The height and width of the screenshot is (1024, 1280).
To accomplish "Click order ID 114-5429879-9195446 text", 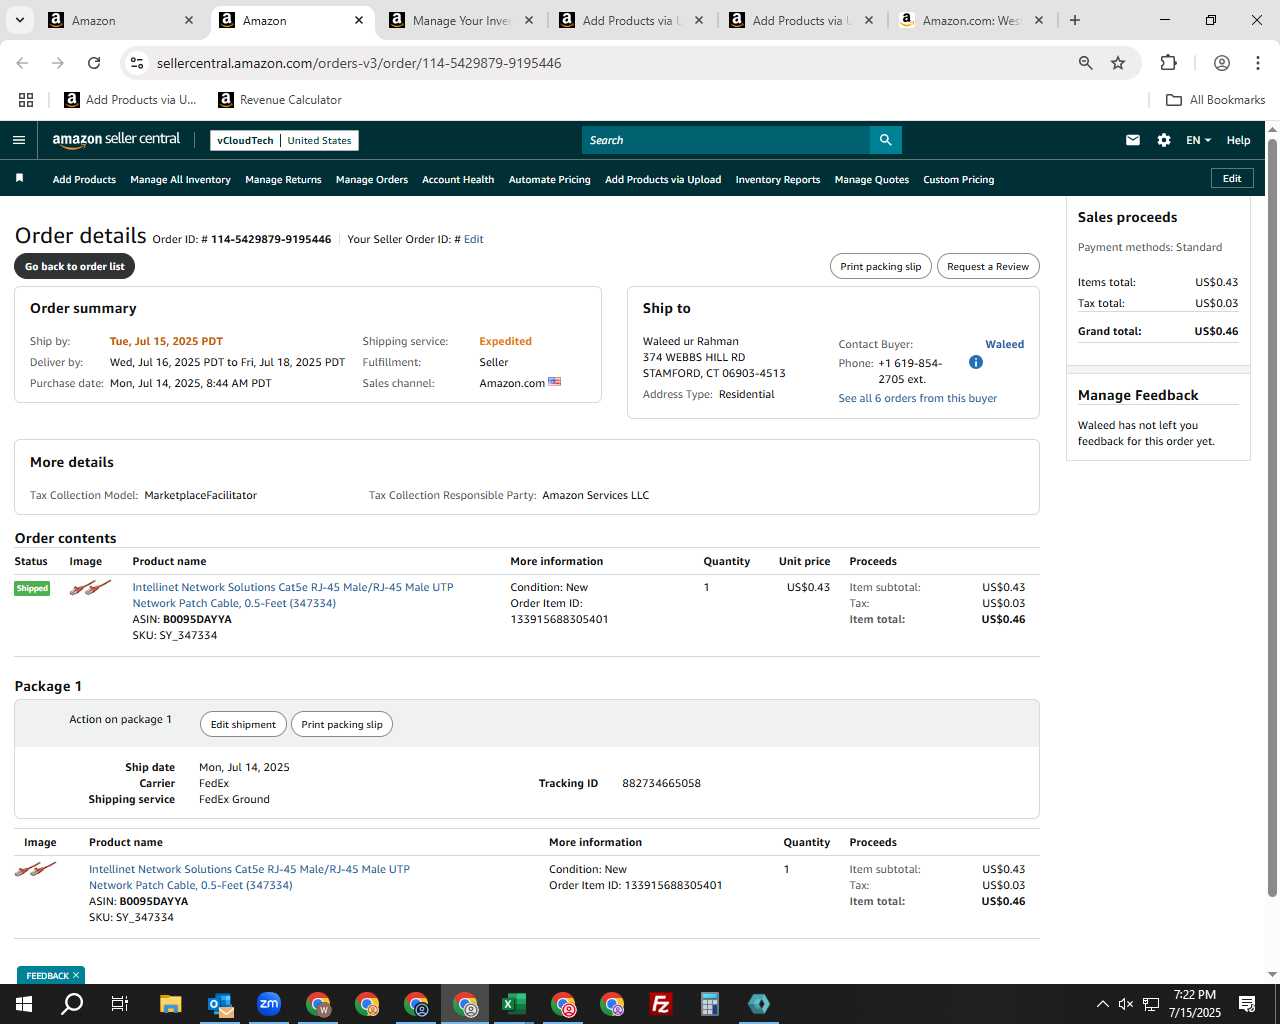I will [x=271, y=239].
